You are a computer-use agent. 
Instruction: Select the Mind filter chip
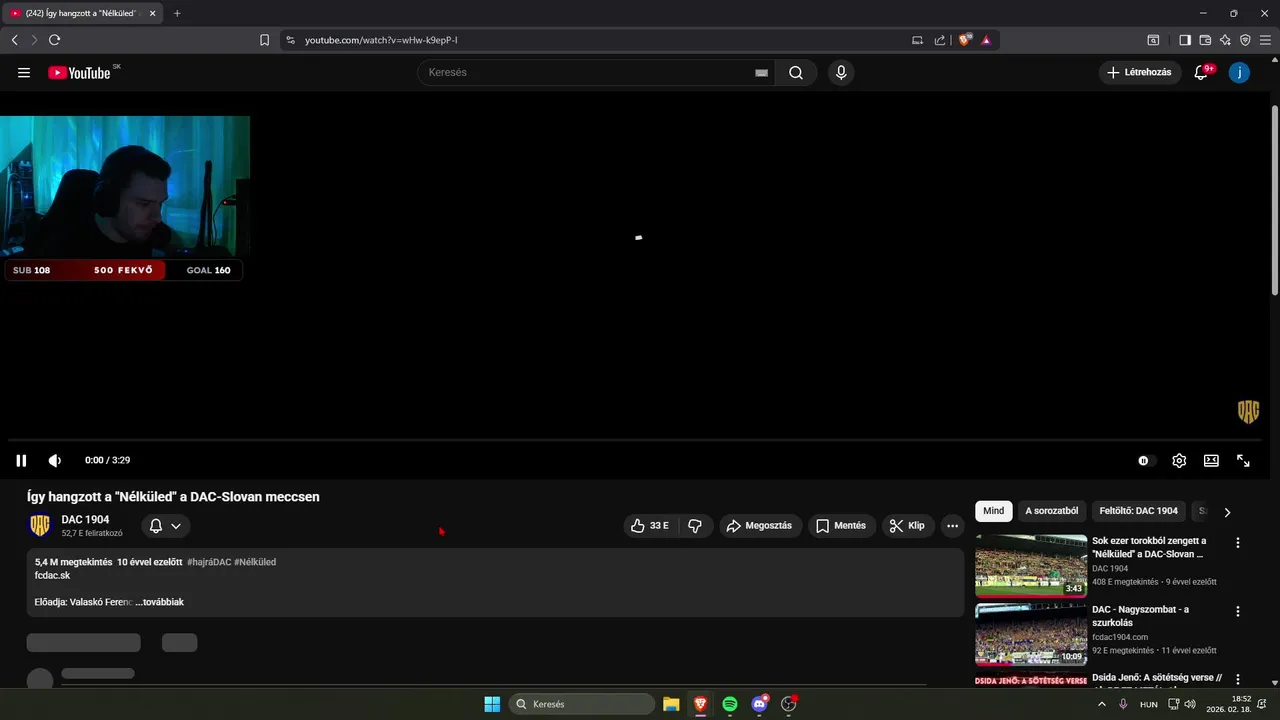click(994, 511)
